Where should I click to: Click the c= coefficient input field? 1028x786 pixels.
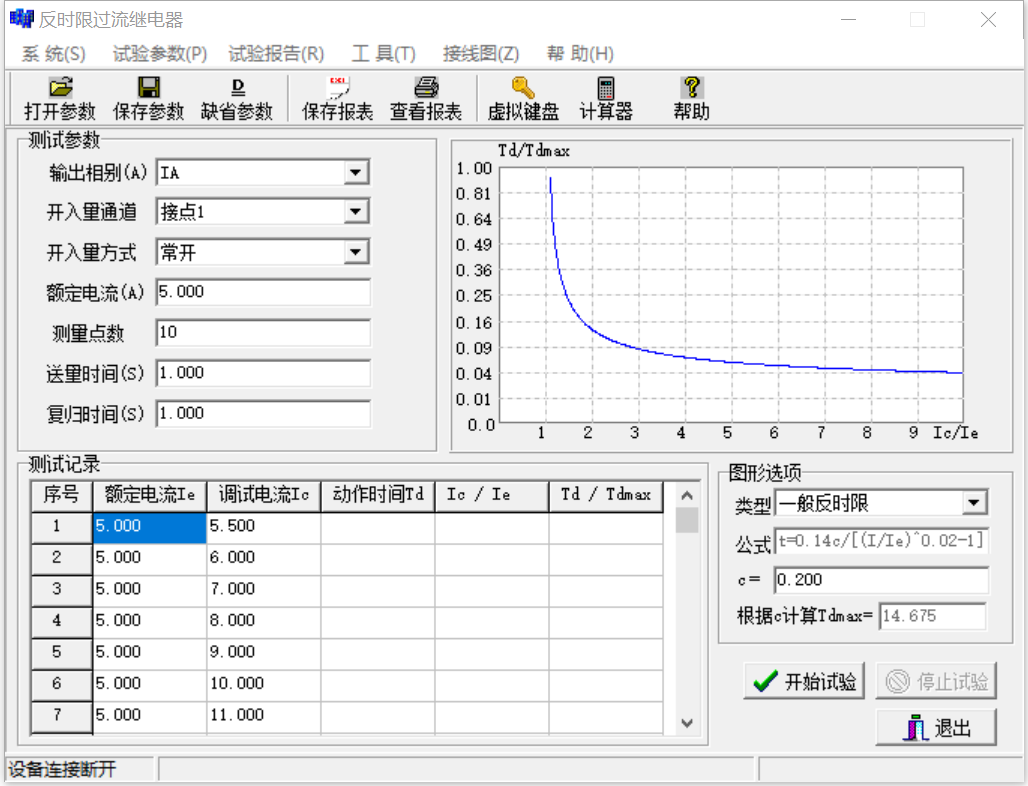click(881, 580)
